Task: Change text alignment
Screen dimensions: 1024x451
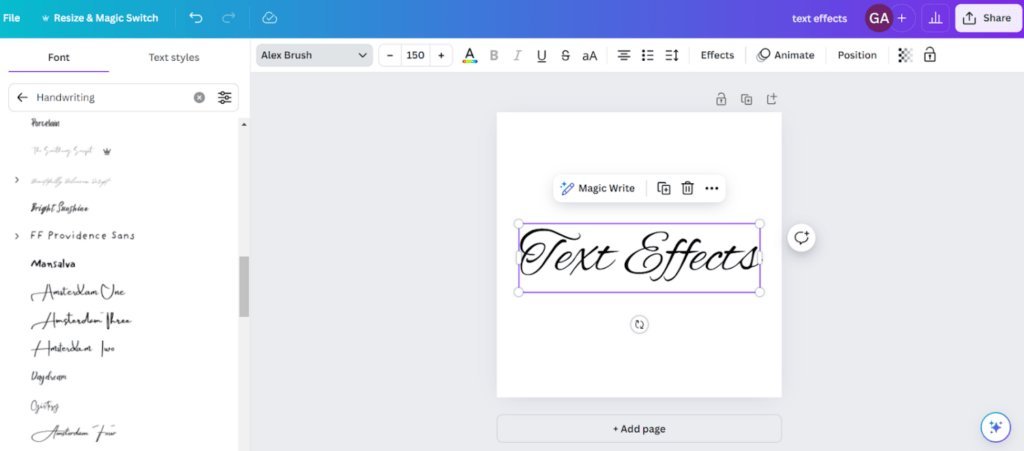Action: pyautogui.click(x=624, y=55)
